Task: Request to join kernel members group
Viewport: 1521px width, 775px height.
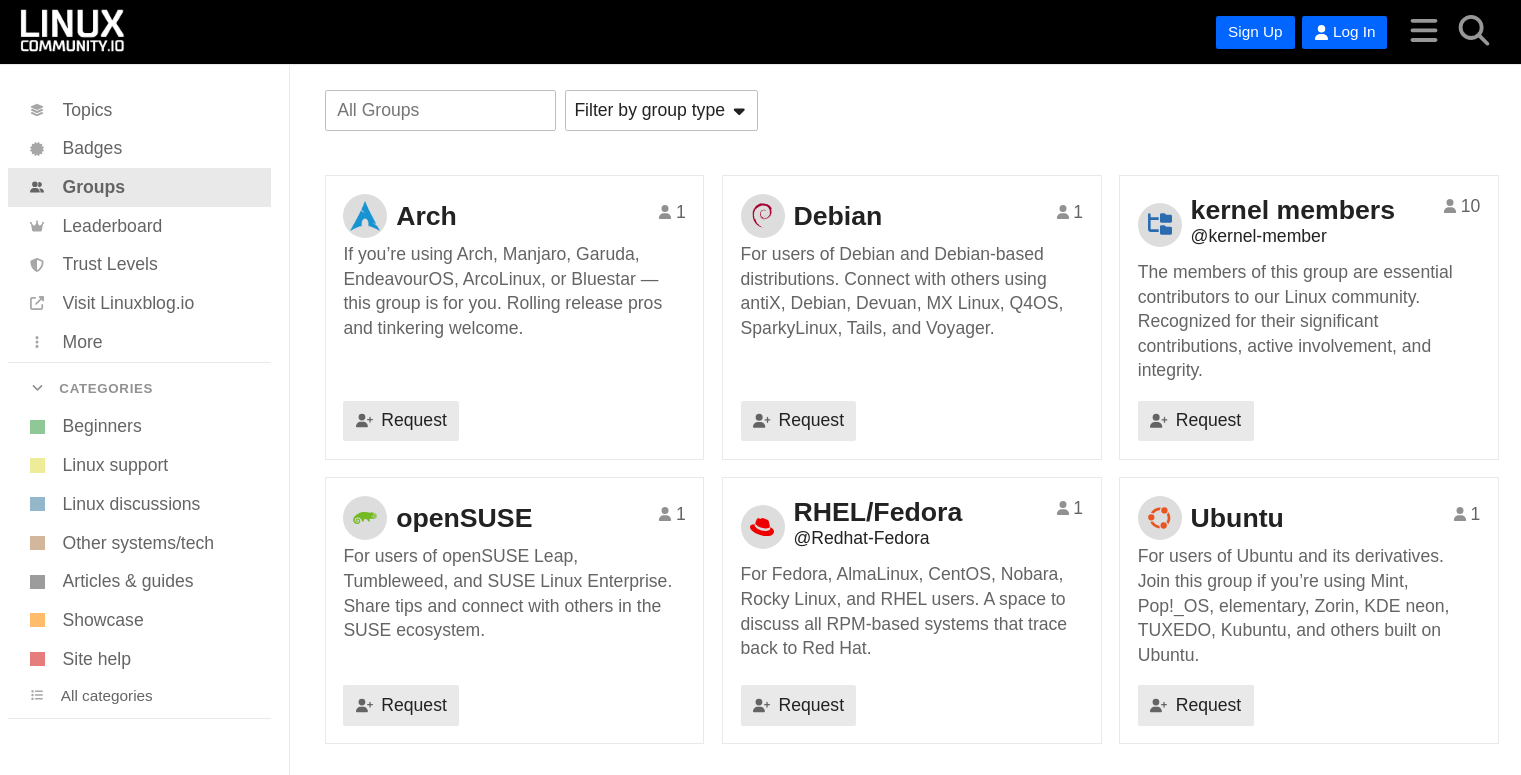Action: (x=1196, y=421)
